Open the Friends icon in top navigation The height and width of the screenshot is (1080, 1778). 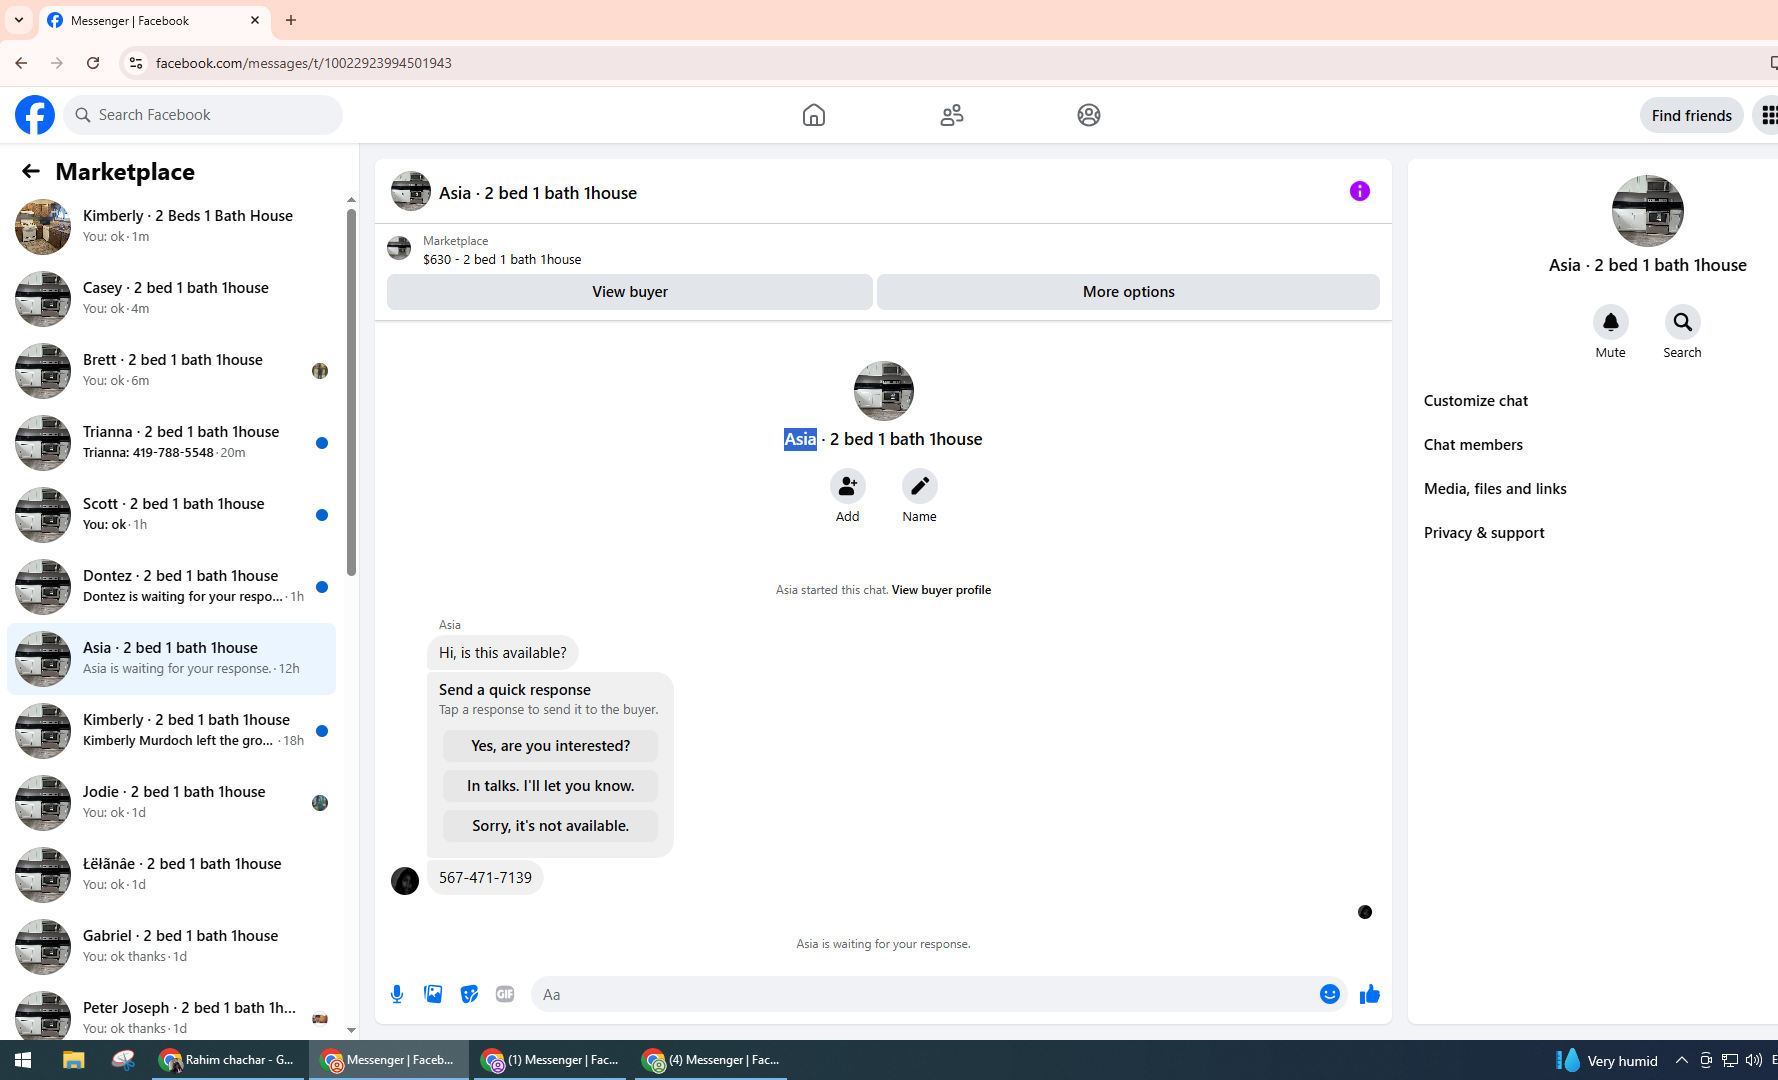(952, 115)
